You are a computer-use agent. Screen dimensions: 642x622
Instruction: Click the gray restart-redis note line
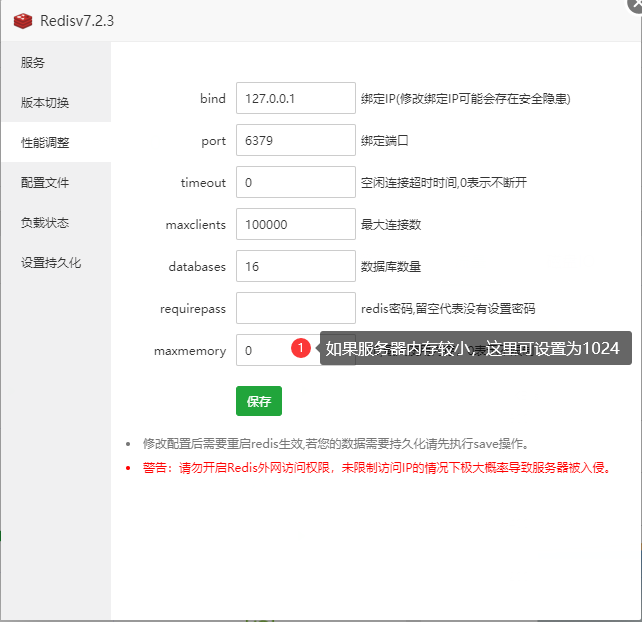337,443
